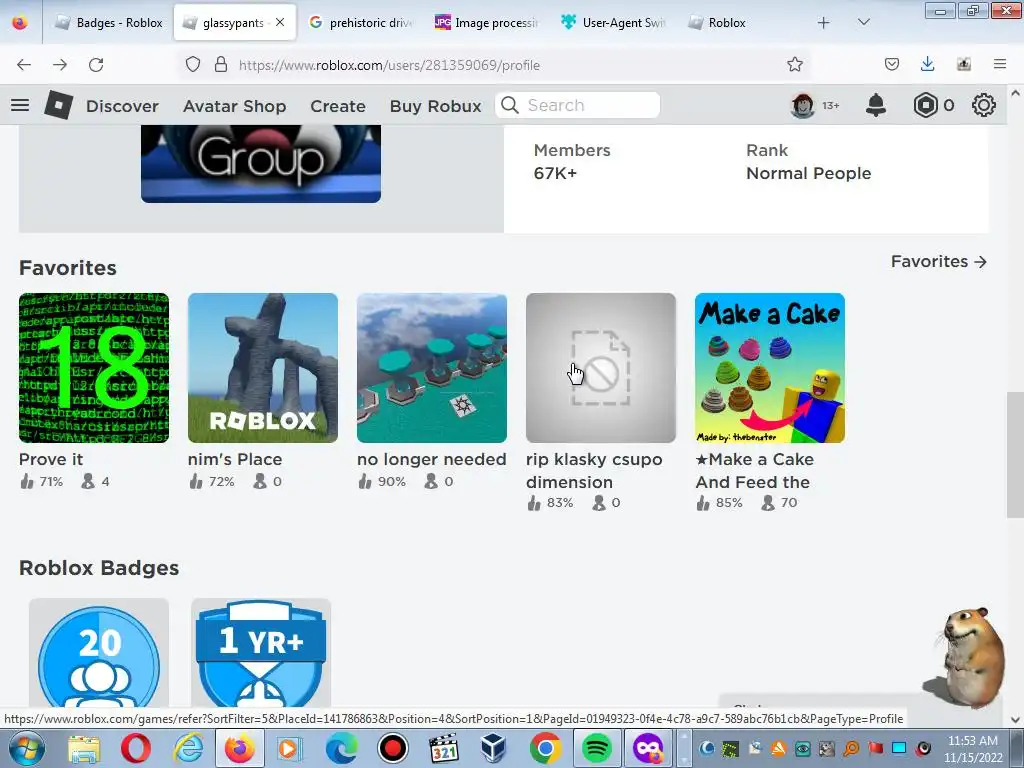Click the no longer needed title link
The height and width of the screenshot is (768, 1024).
coord(432,460)
